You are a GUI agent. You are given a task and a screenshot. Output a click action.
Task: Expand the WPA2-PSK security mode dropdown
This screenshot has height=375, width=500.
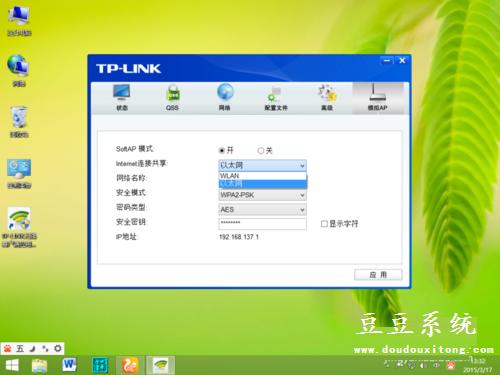click(x=262, y=195)
